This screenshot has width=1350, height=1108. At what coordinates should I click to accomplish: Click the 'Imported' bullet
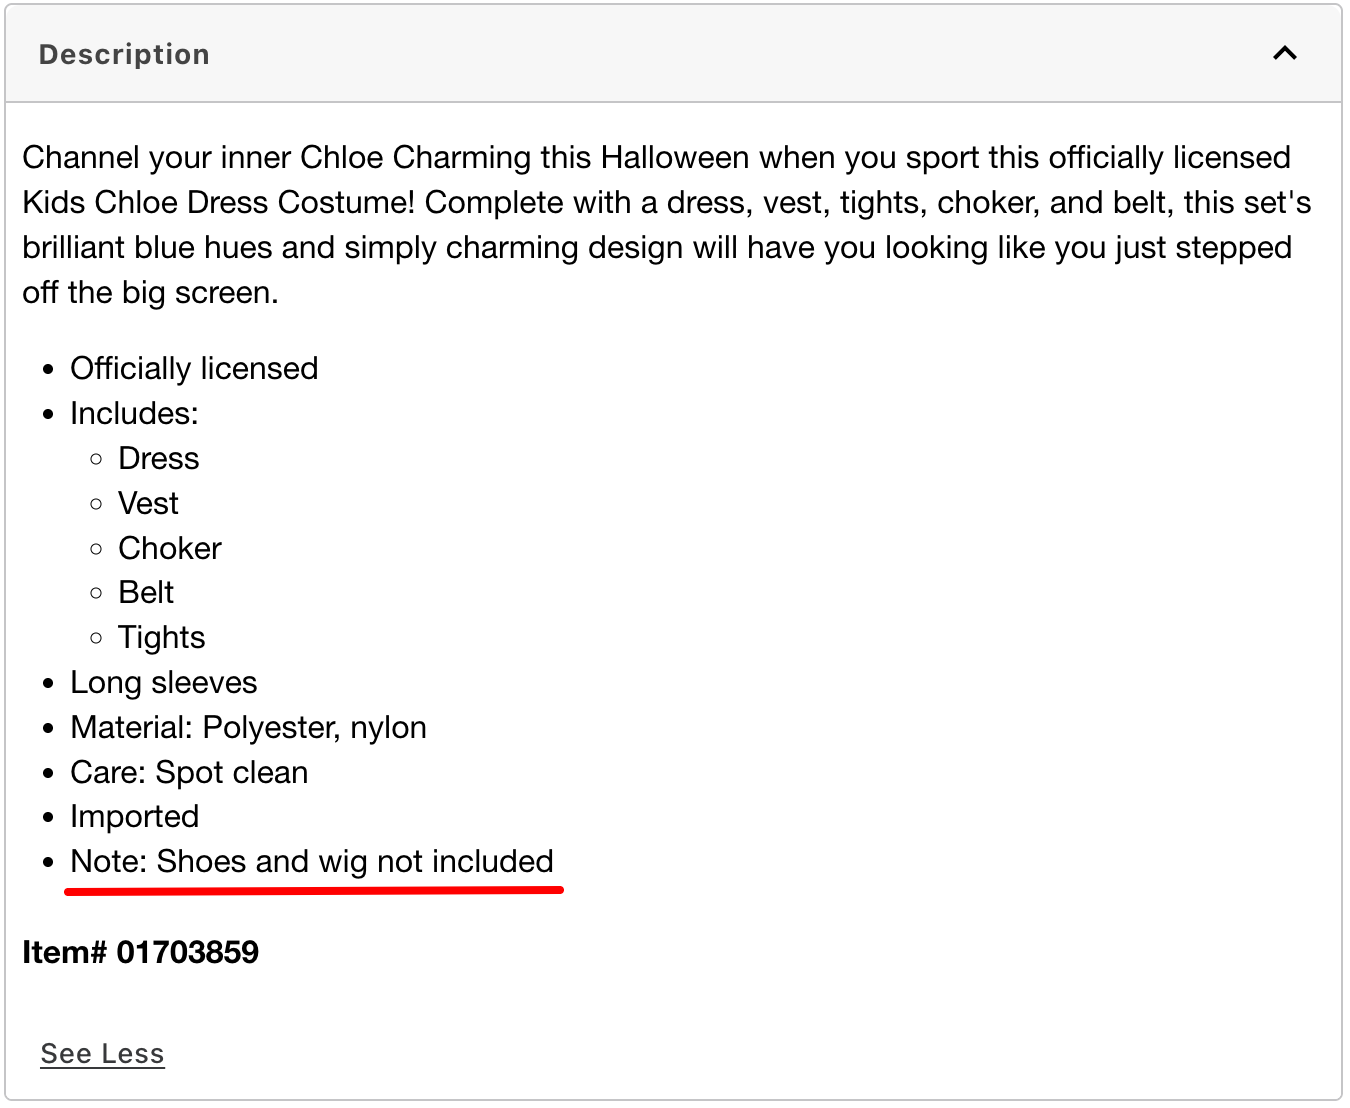pyautogui.click(x=134, y=816)
